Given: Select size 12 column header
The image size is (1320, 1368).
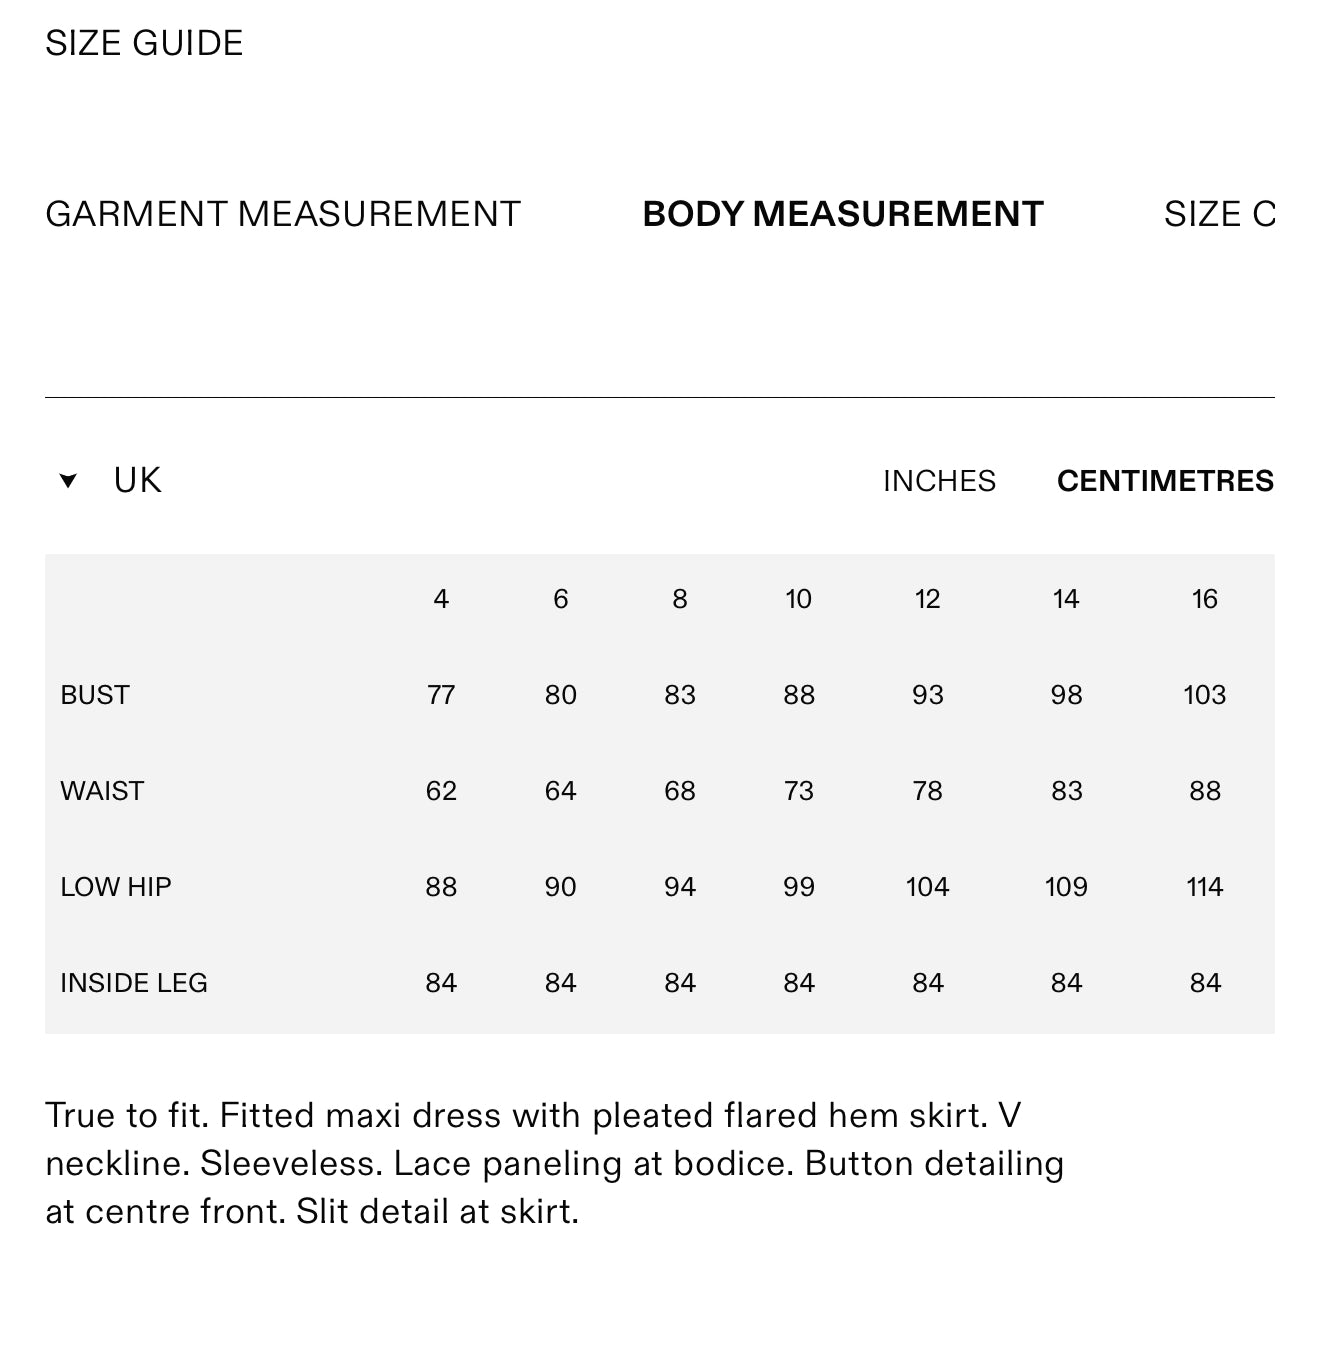Looking at the screenshot, I should click(927, 599).
